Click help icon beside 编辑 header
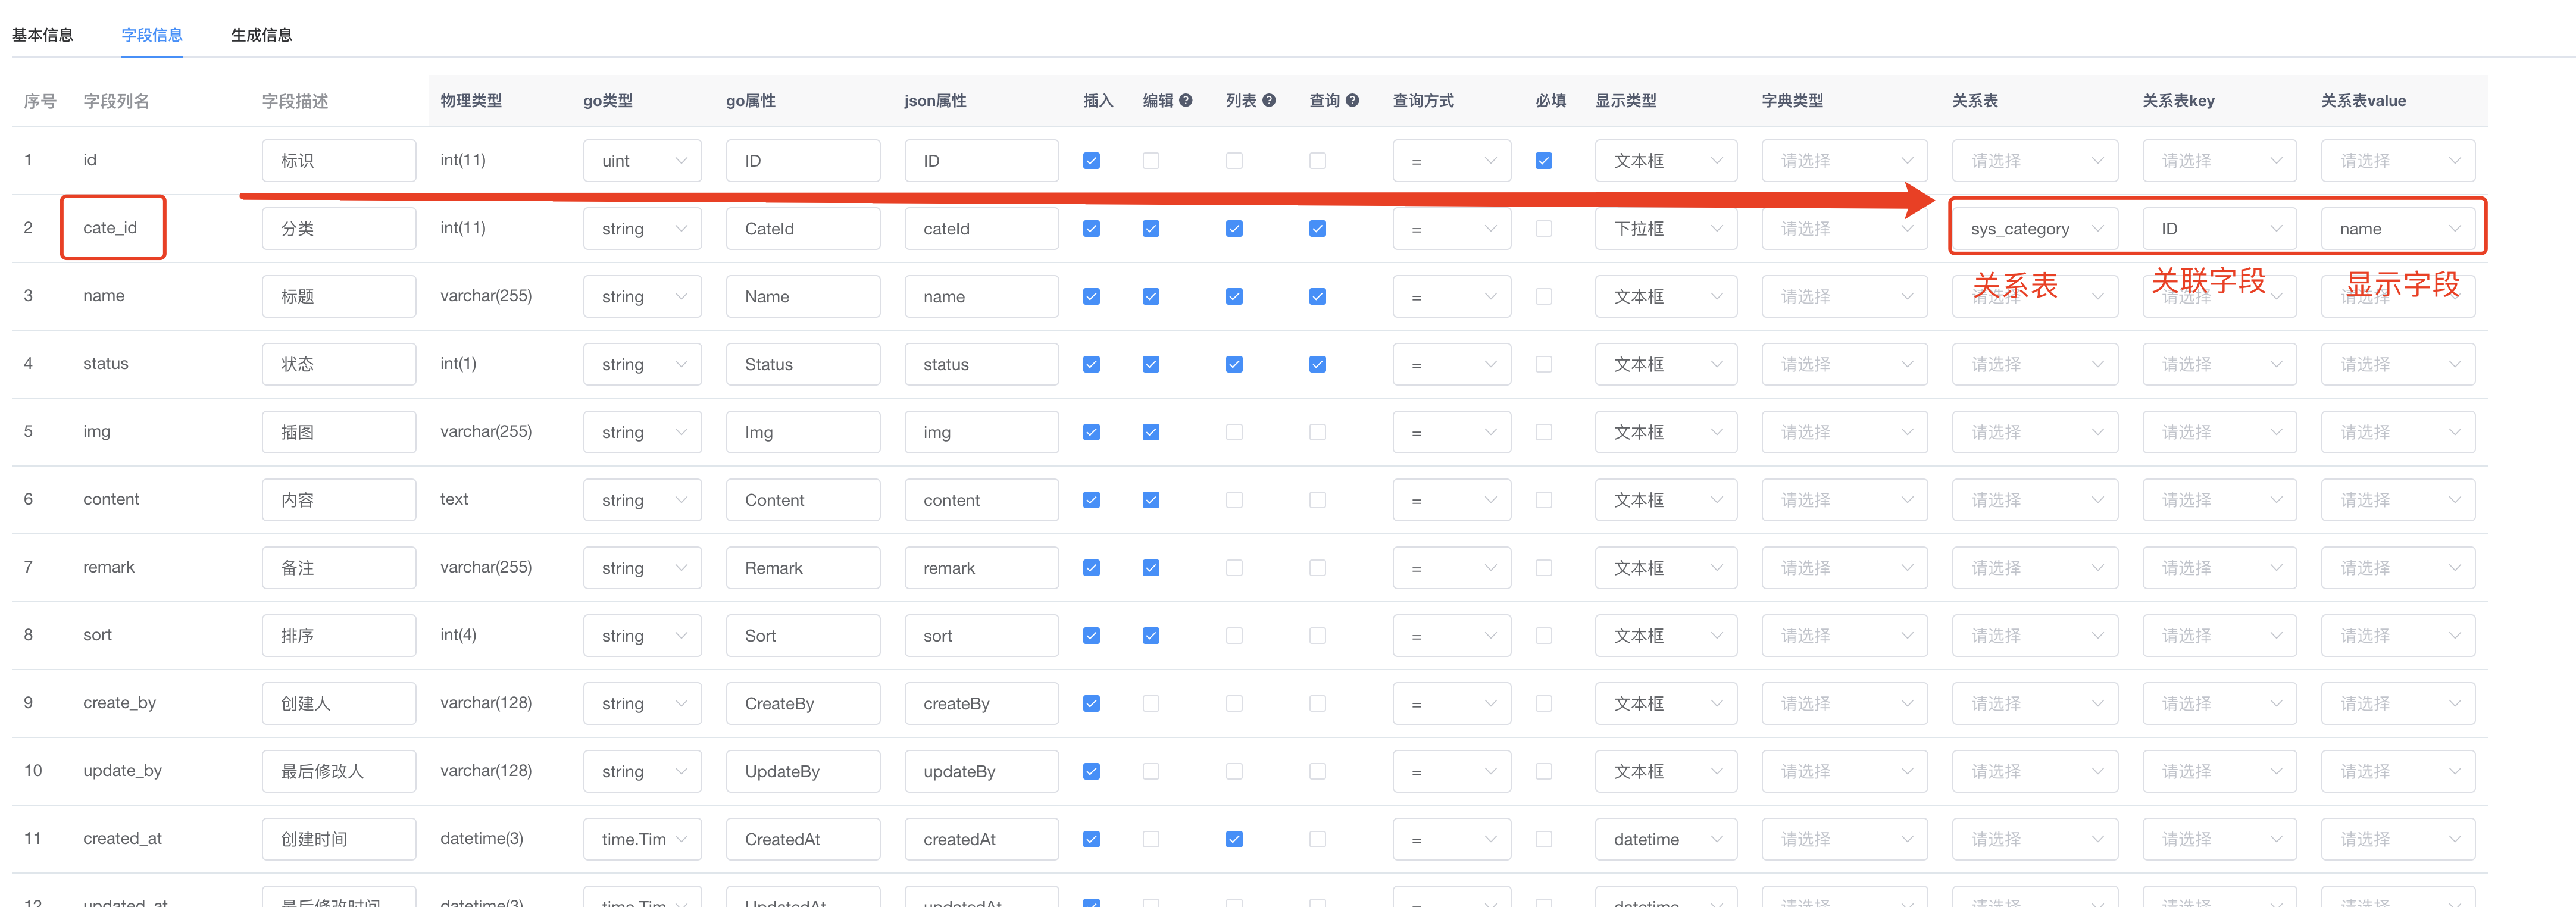This screenshot has width=2576, height=907. pos(1186,100)
